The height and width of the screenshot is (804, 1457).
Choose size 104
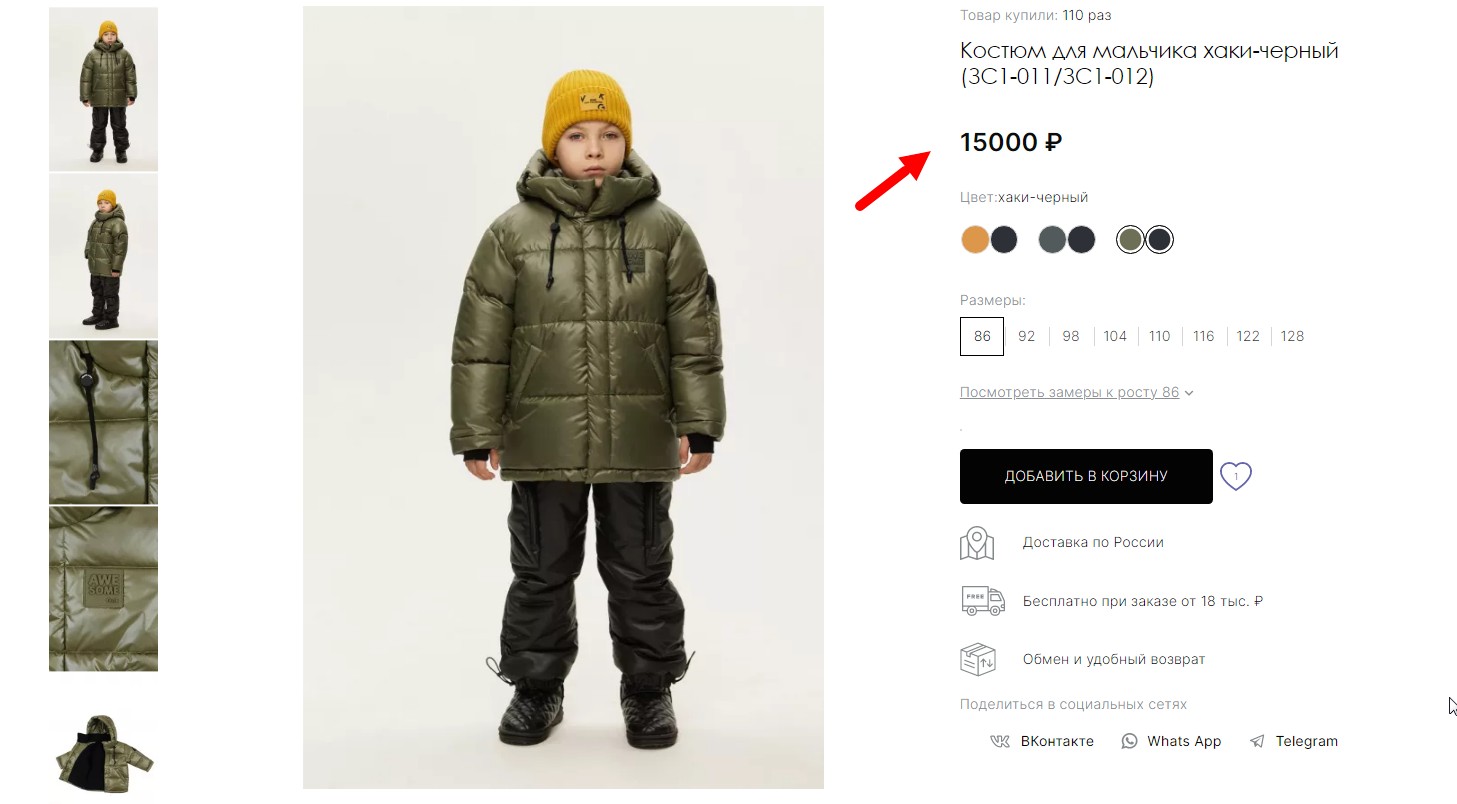point(1115,336)
